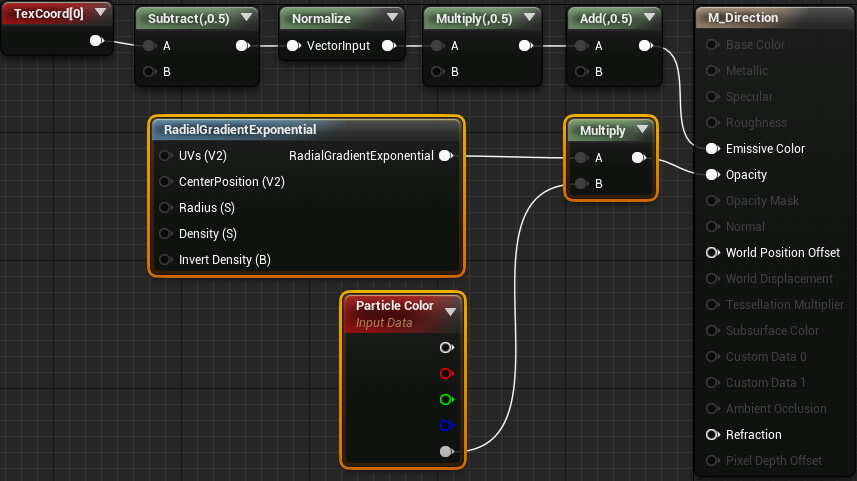
Task: Click input pin A on Subtract node
Action: (149, 46)
